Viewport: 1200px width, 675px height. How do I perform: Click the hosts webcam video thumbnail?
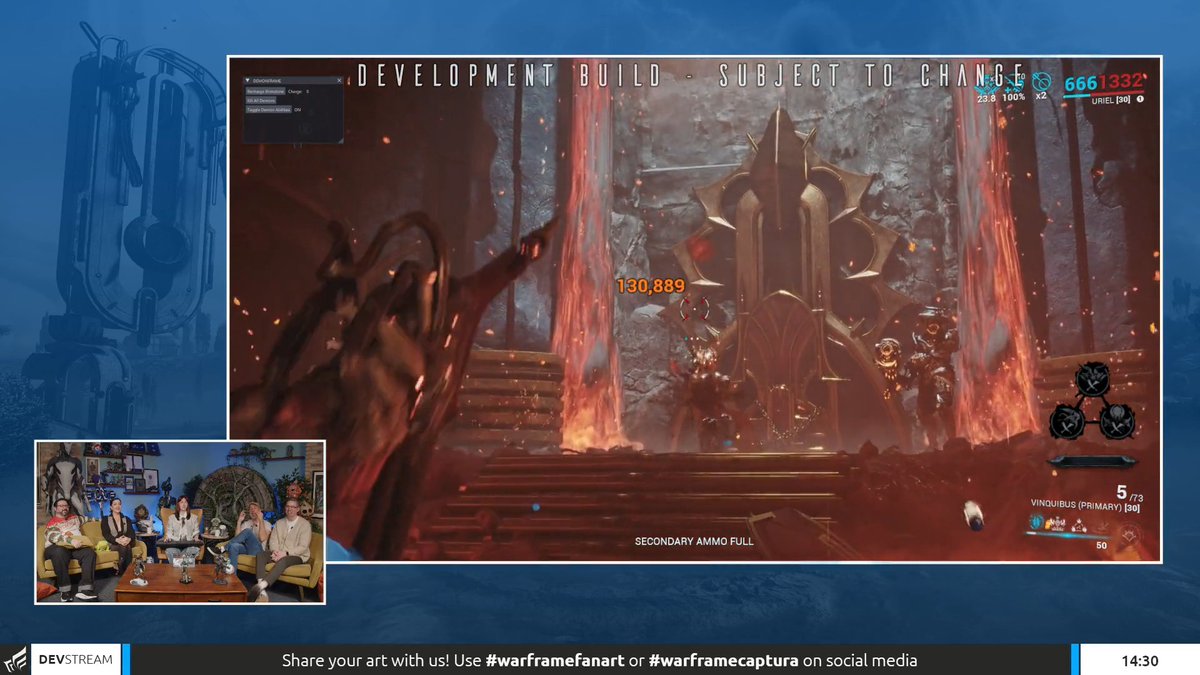click(x=180, y=522)
